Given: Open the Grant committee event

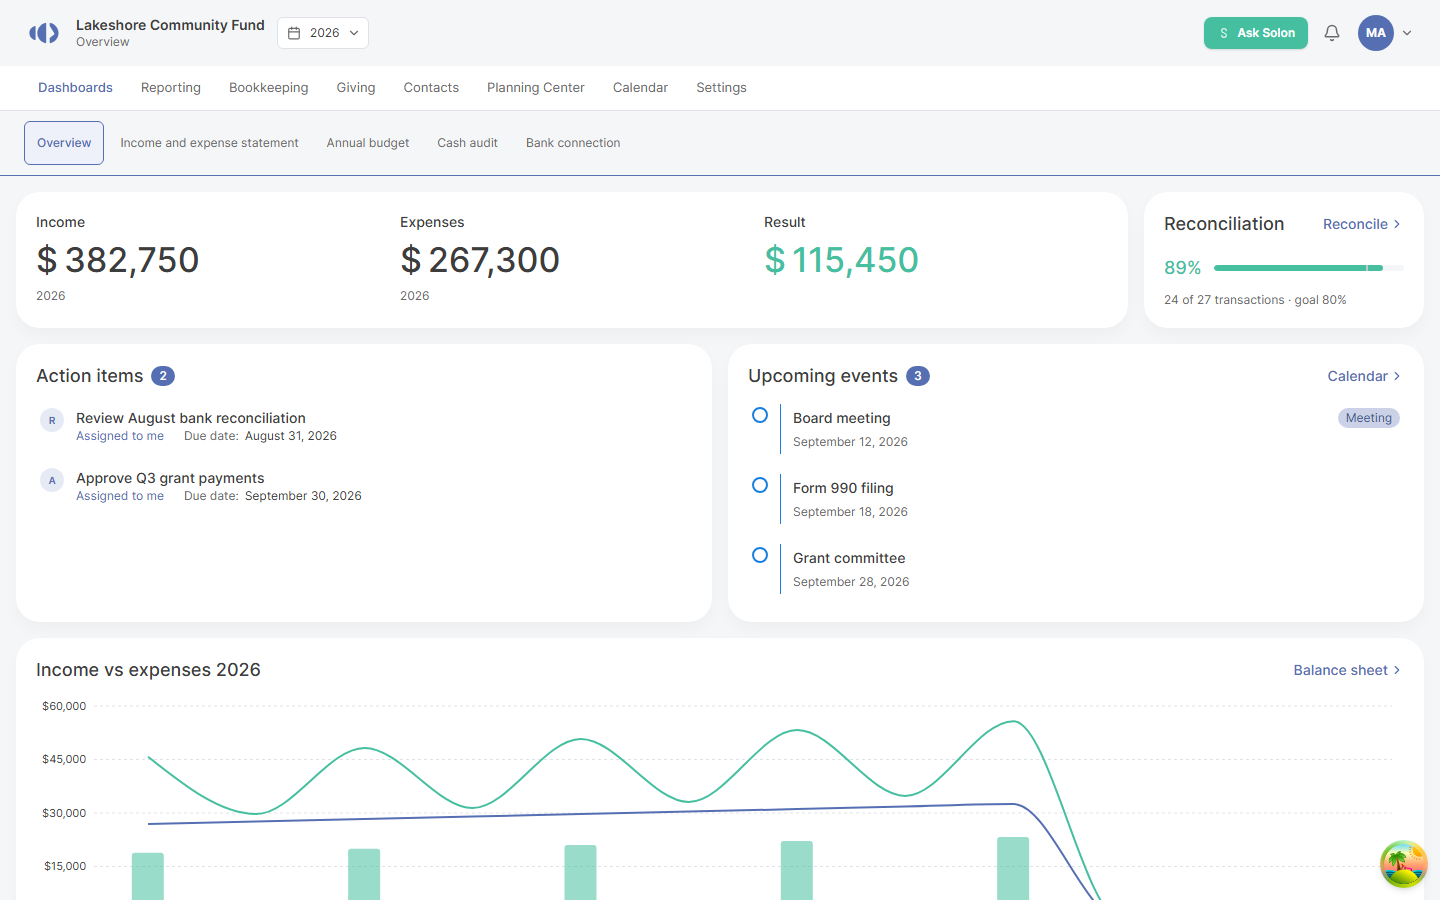Looking at the screenshot, I should point(849,558).
